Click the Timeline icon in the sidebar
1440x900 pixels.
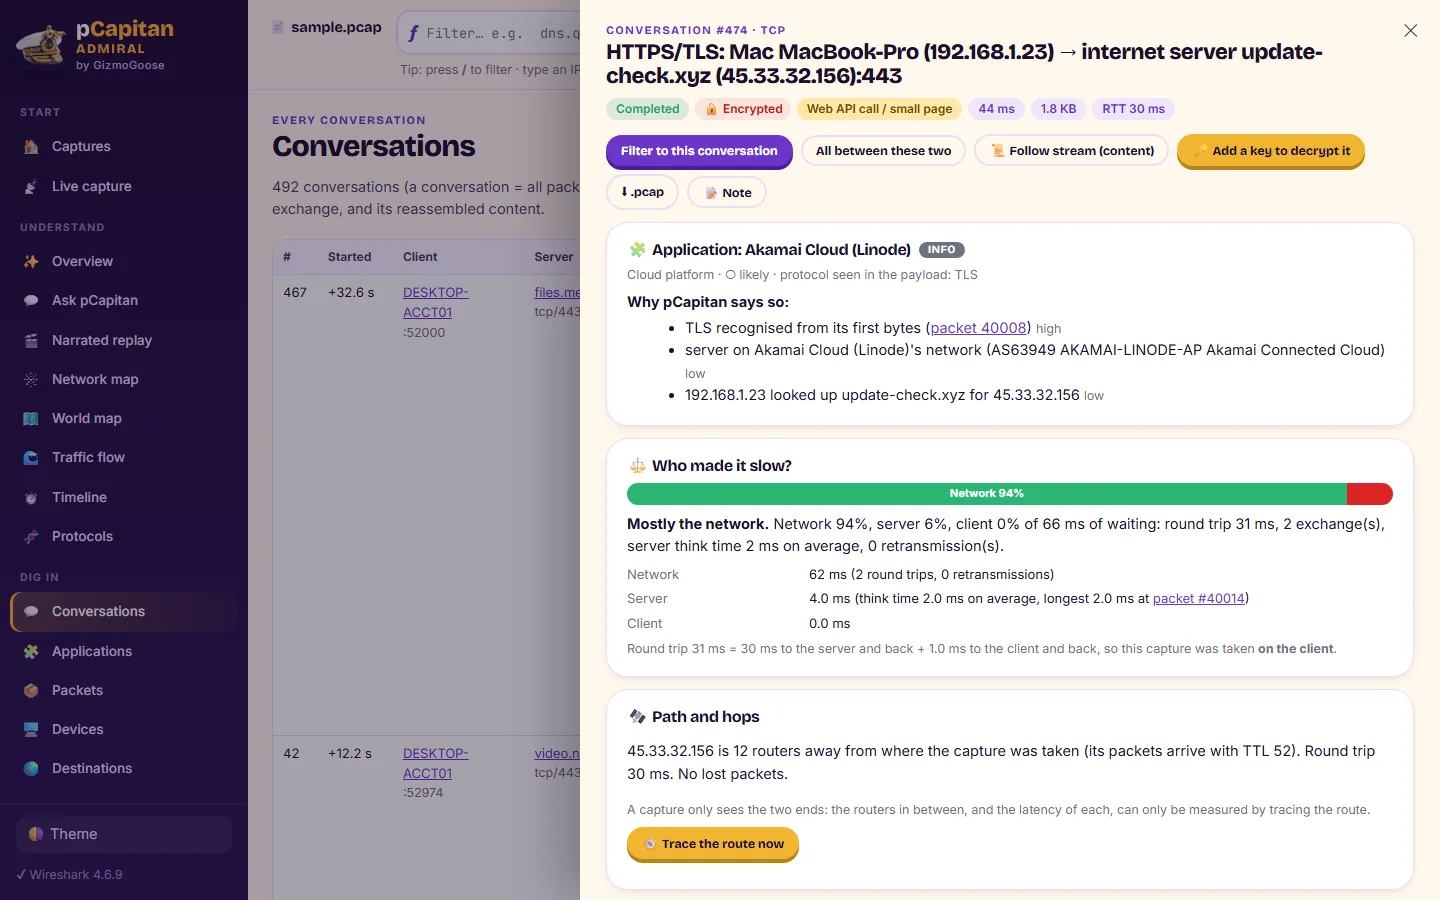31,498
